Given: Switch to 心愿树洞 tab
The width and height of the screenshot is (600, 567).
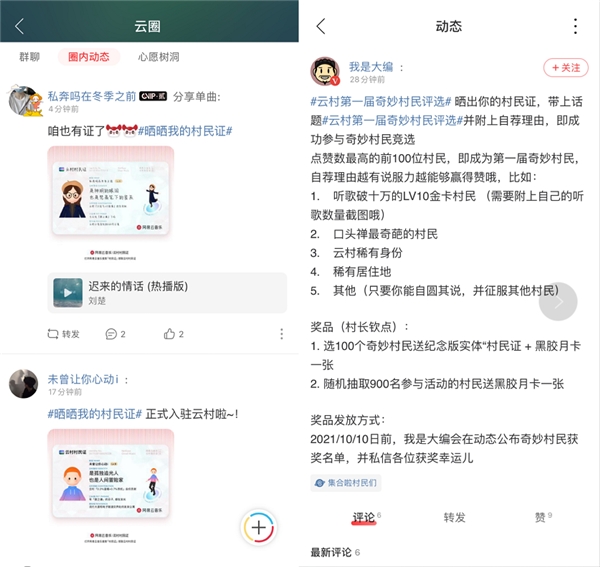Looking at the screenshot, I should pos(159,57).
